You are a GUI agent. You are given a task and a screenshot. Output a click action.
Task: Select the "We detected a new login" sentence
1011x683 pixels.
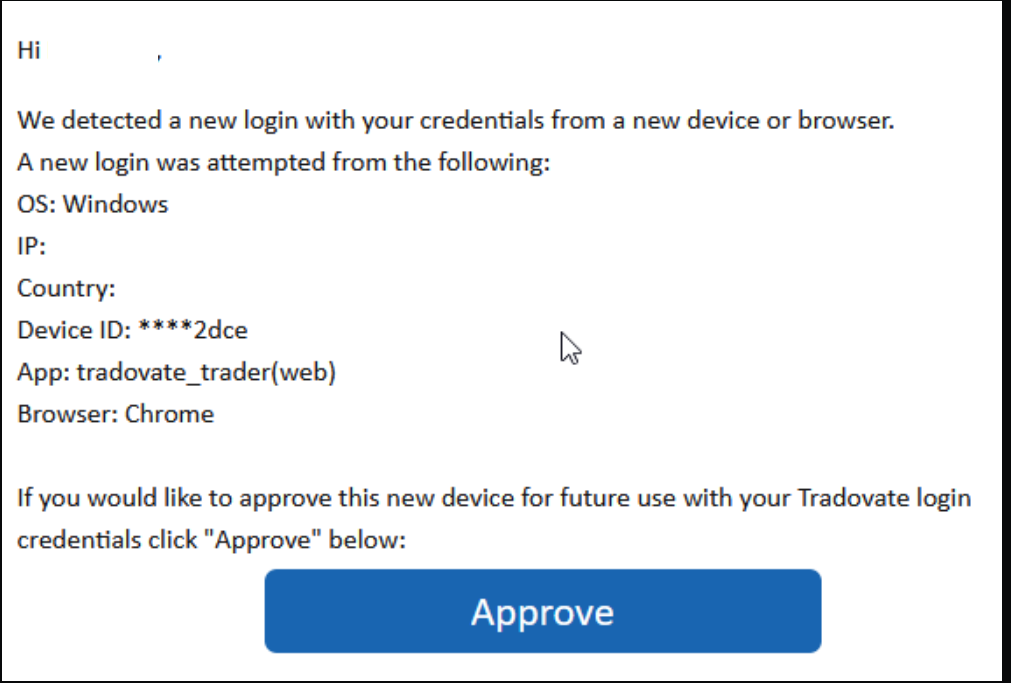click(x=456, y=121)
